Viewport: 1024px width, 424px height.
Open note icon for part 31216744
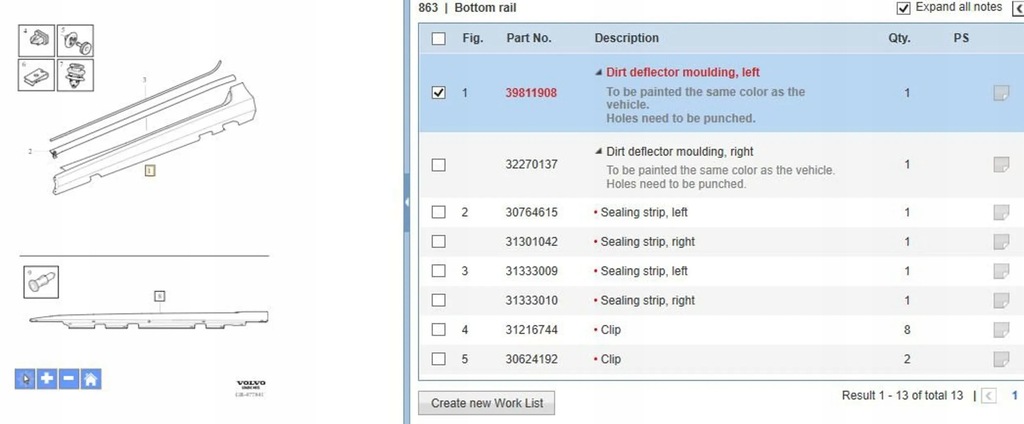click(1000, 330)
